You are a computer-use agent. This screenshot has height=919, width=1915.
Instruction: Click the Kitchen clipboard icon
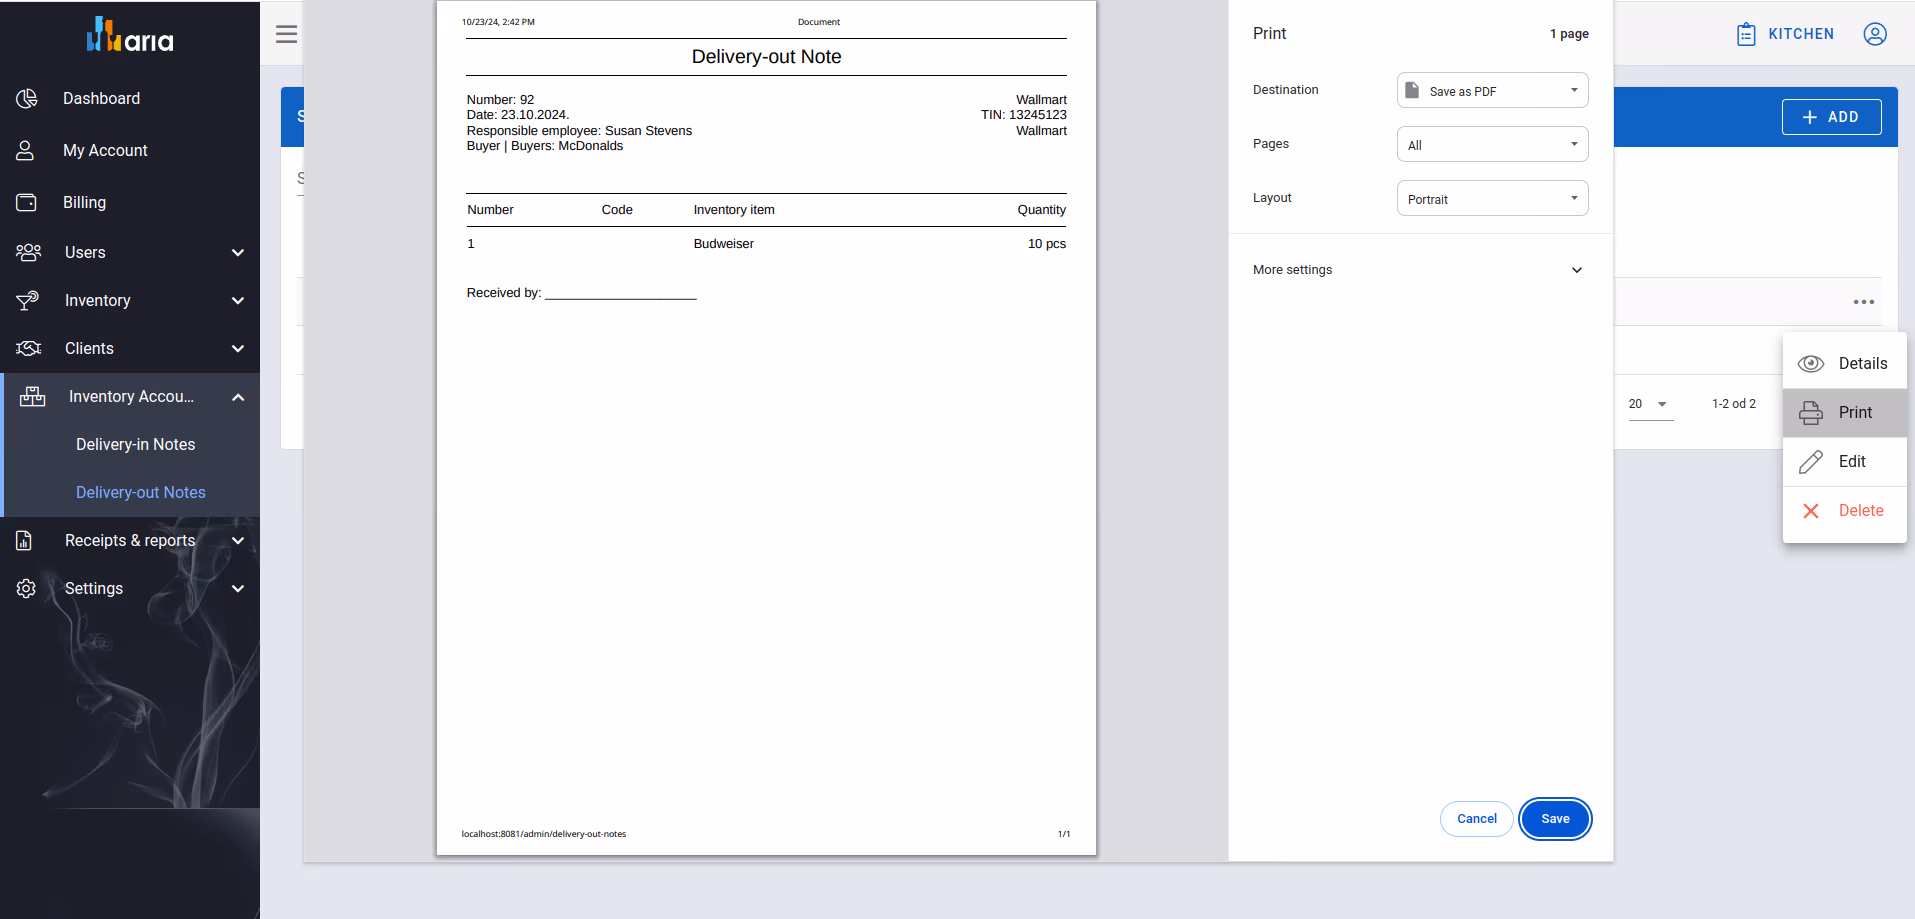pyautogui.click(x=1746, y=34)
